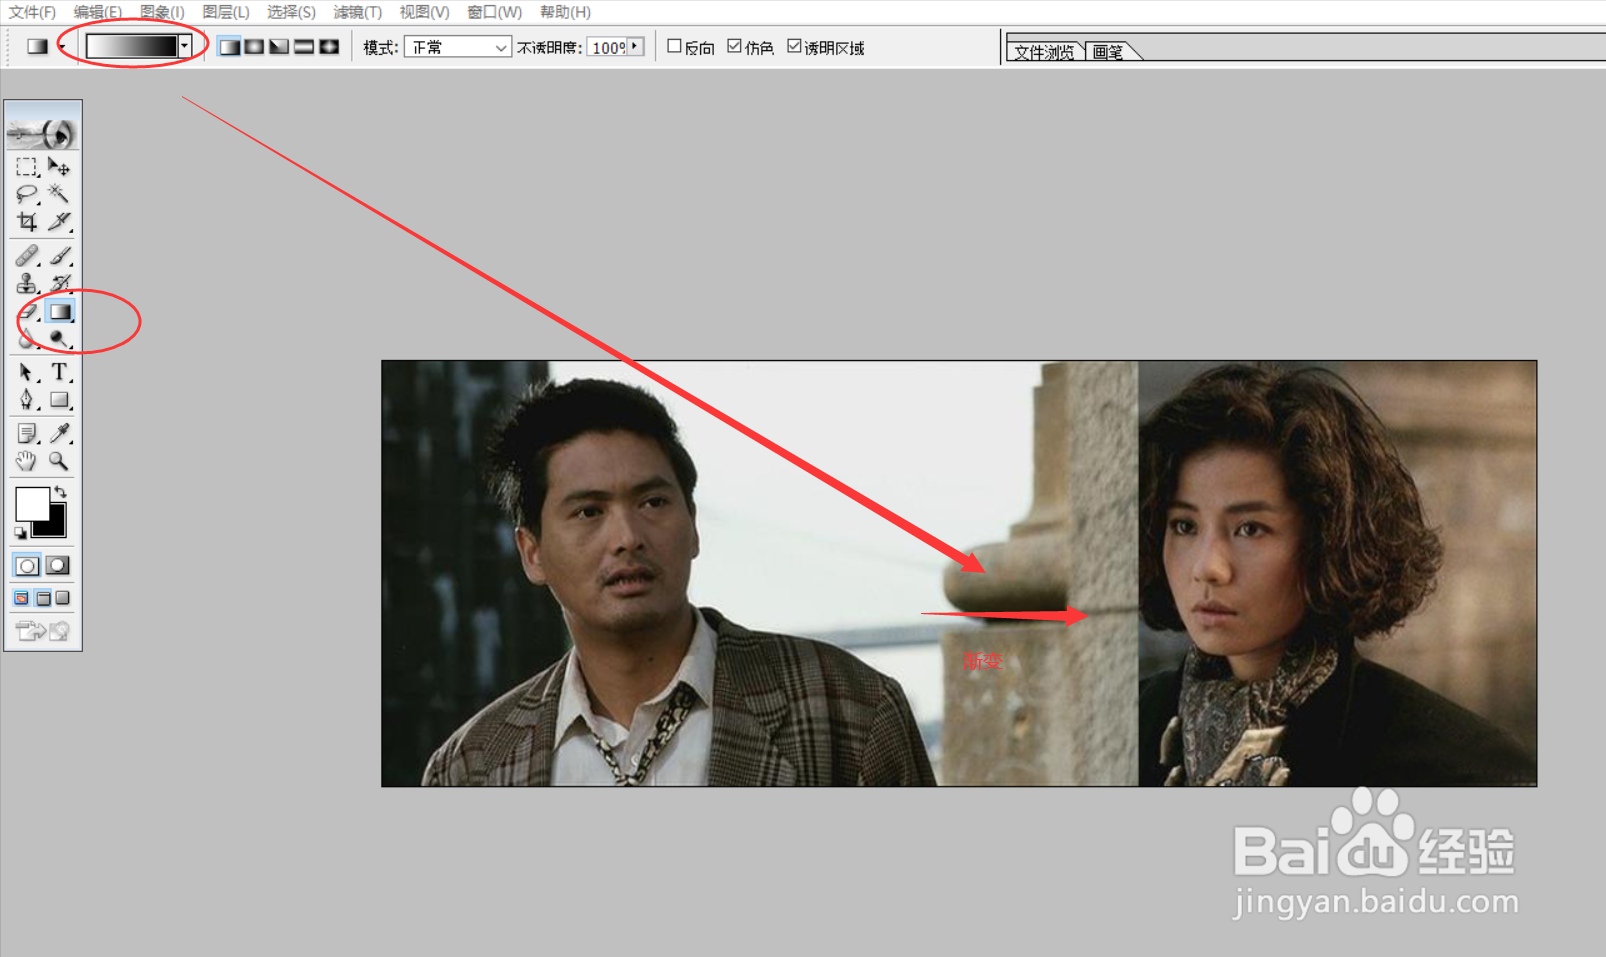Select the Rectangle shape tool
The image size is (1606, 957).
tap(59, 400)
